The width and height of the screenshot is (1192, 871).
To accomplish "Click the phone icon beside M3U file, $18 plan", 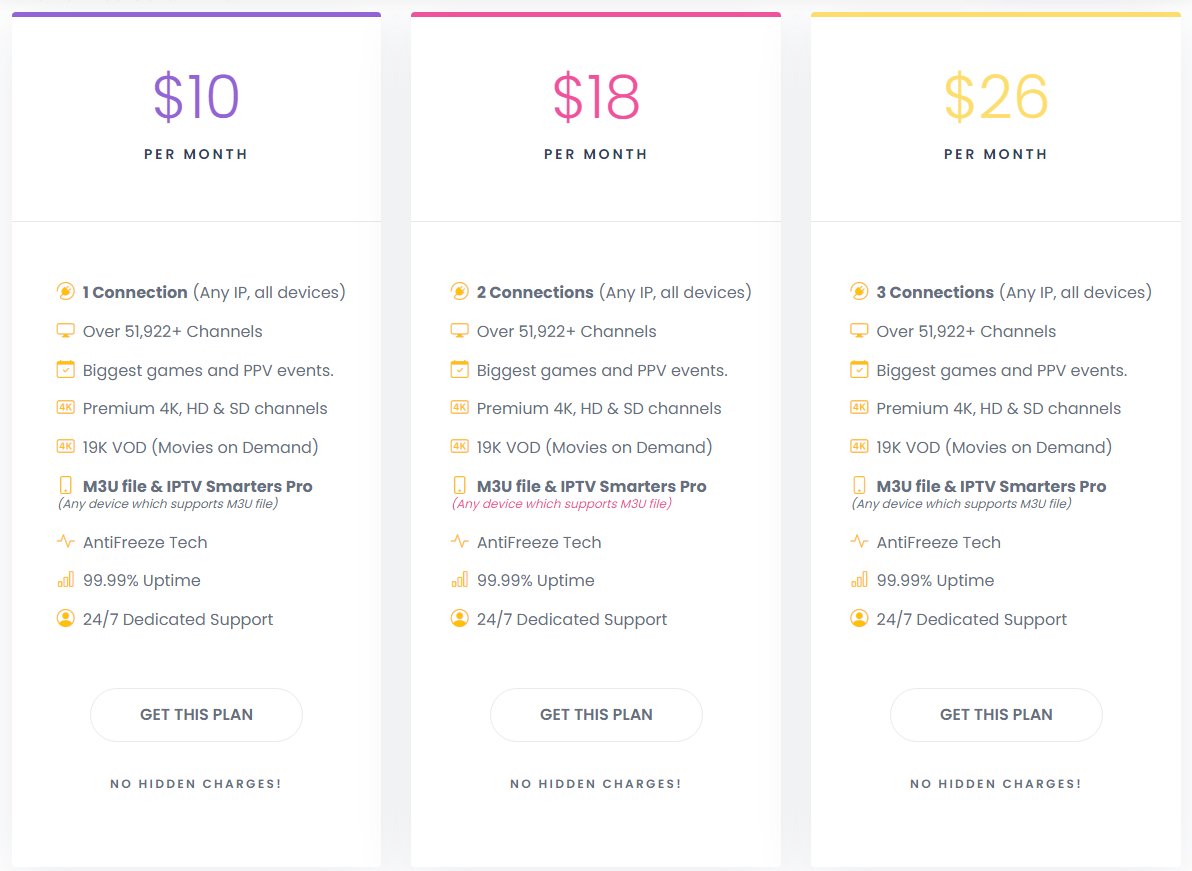I will tap(459, 486).
